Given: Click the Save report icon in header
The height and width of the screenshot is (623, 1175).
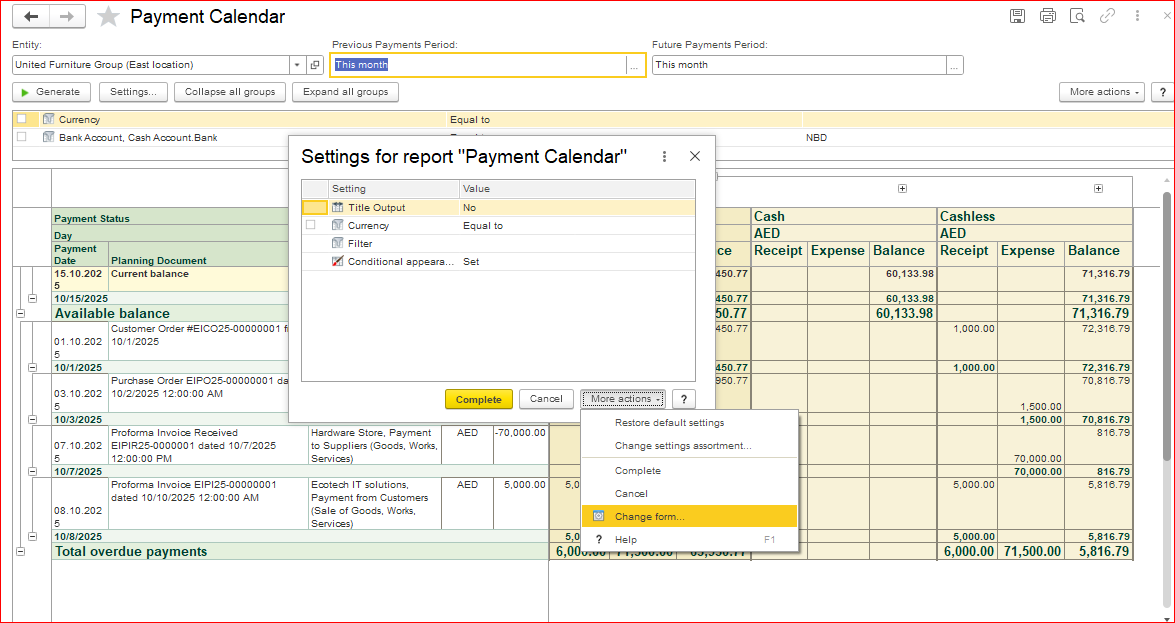Looking at the screenshot, I should [1017, 16].
